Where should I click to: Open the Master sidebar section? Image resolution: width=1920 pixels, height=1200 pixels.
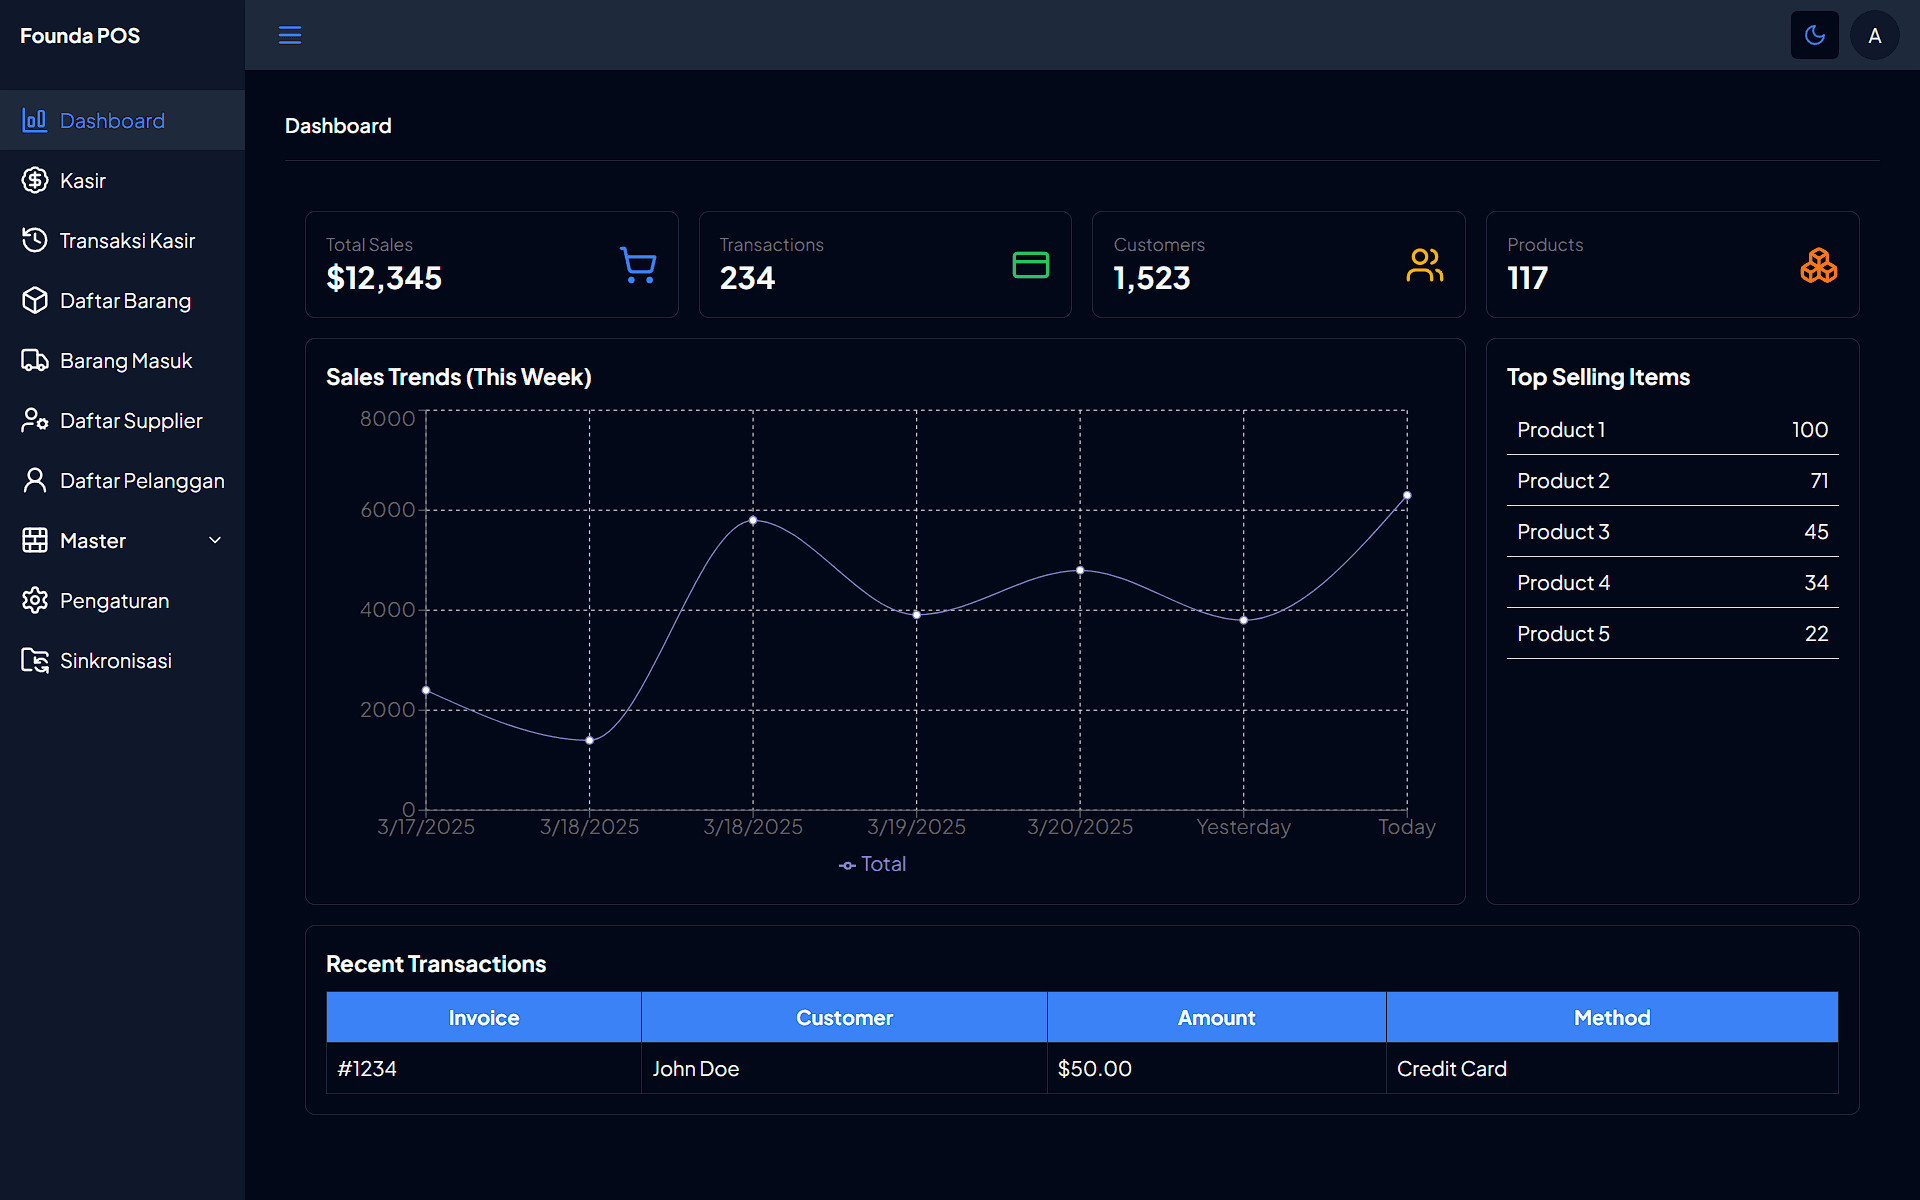point(93,541)
